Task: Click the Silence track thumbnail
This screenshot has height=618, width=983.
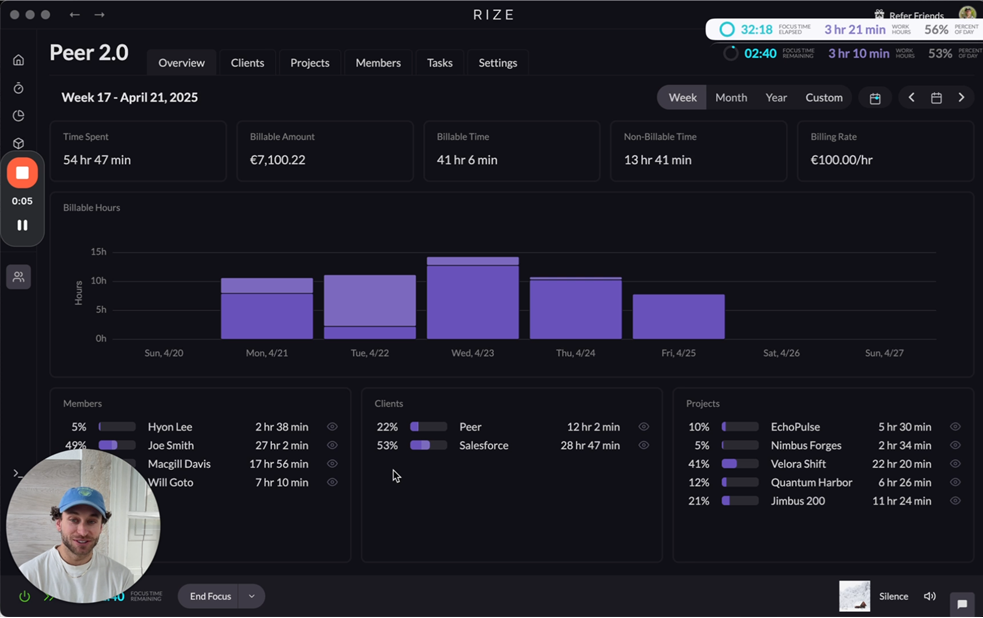Action: pos(854,596)
